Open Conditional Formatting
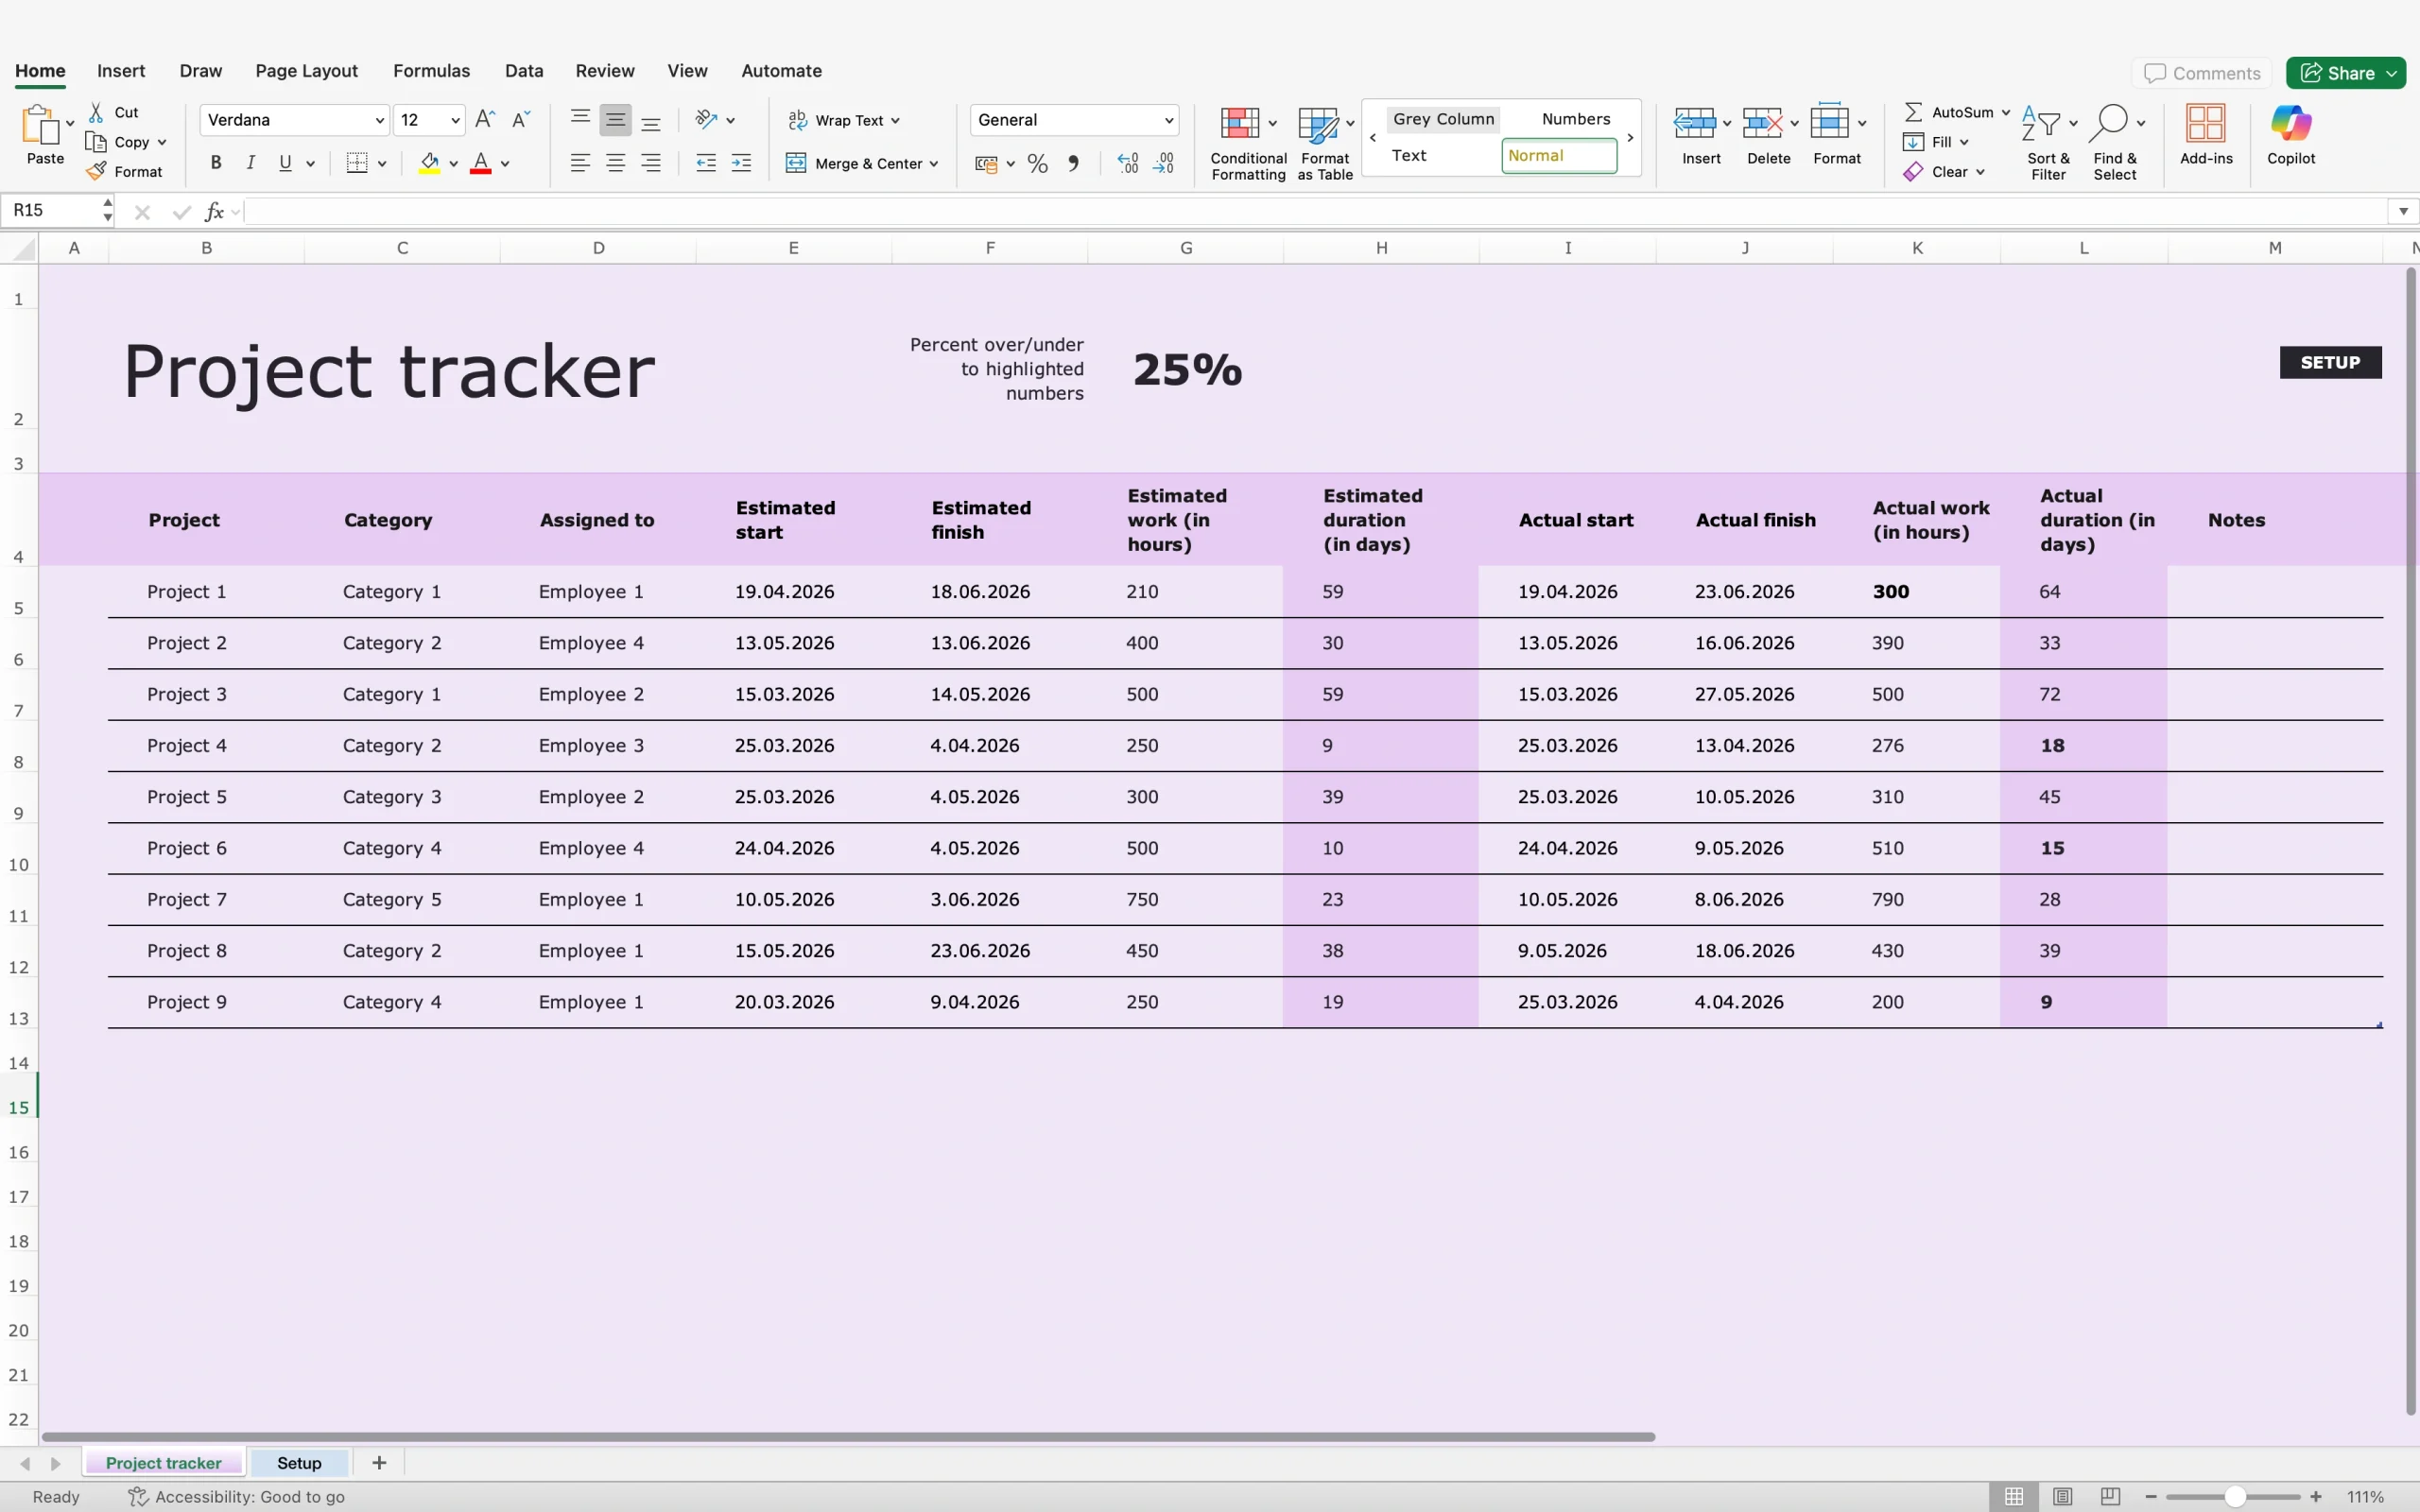Viewport: 2420px width, 1512px height. point(1248,144)
